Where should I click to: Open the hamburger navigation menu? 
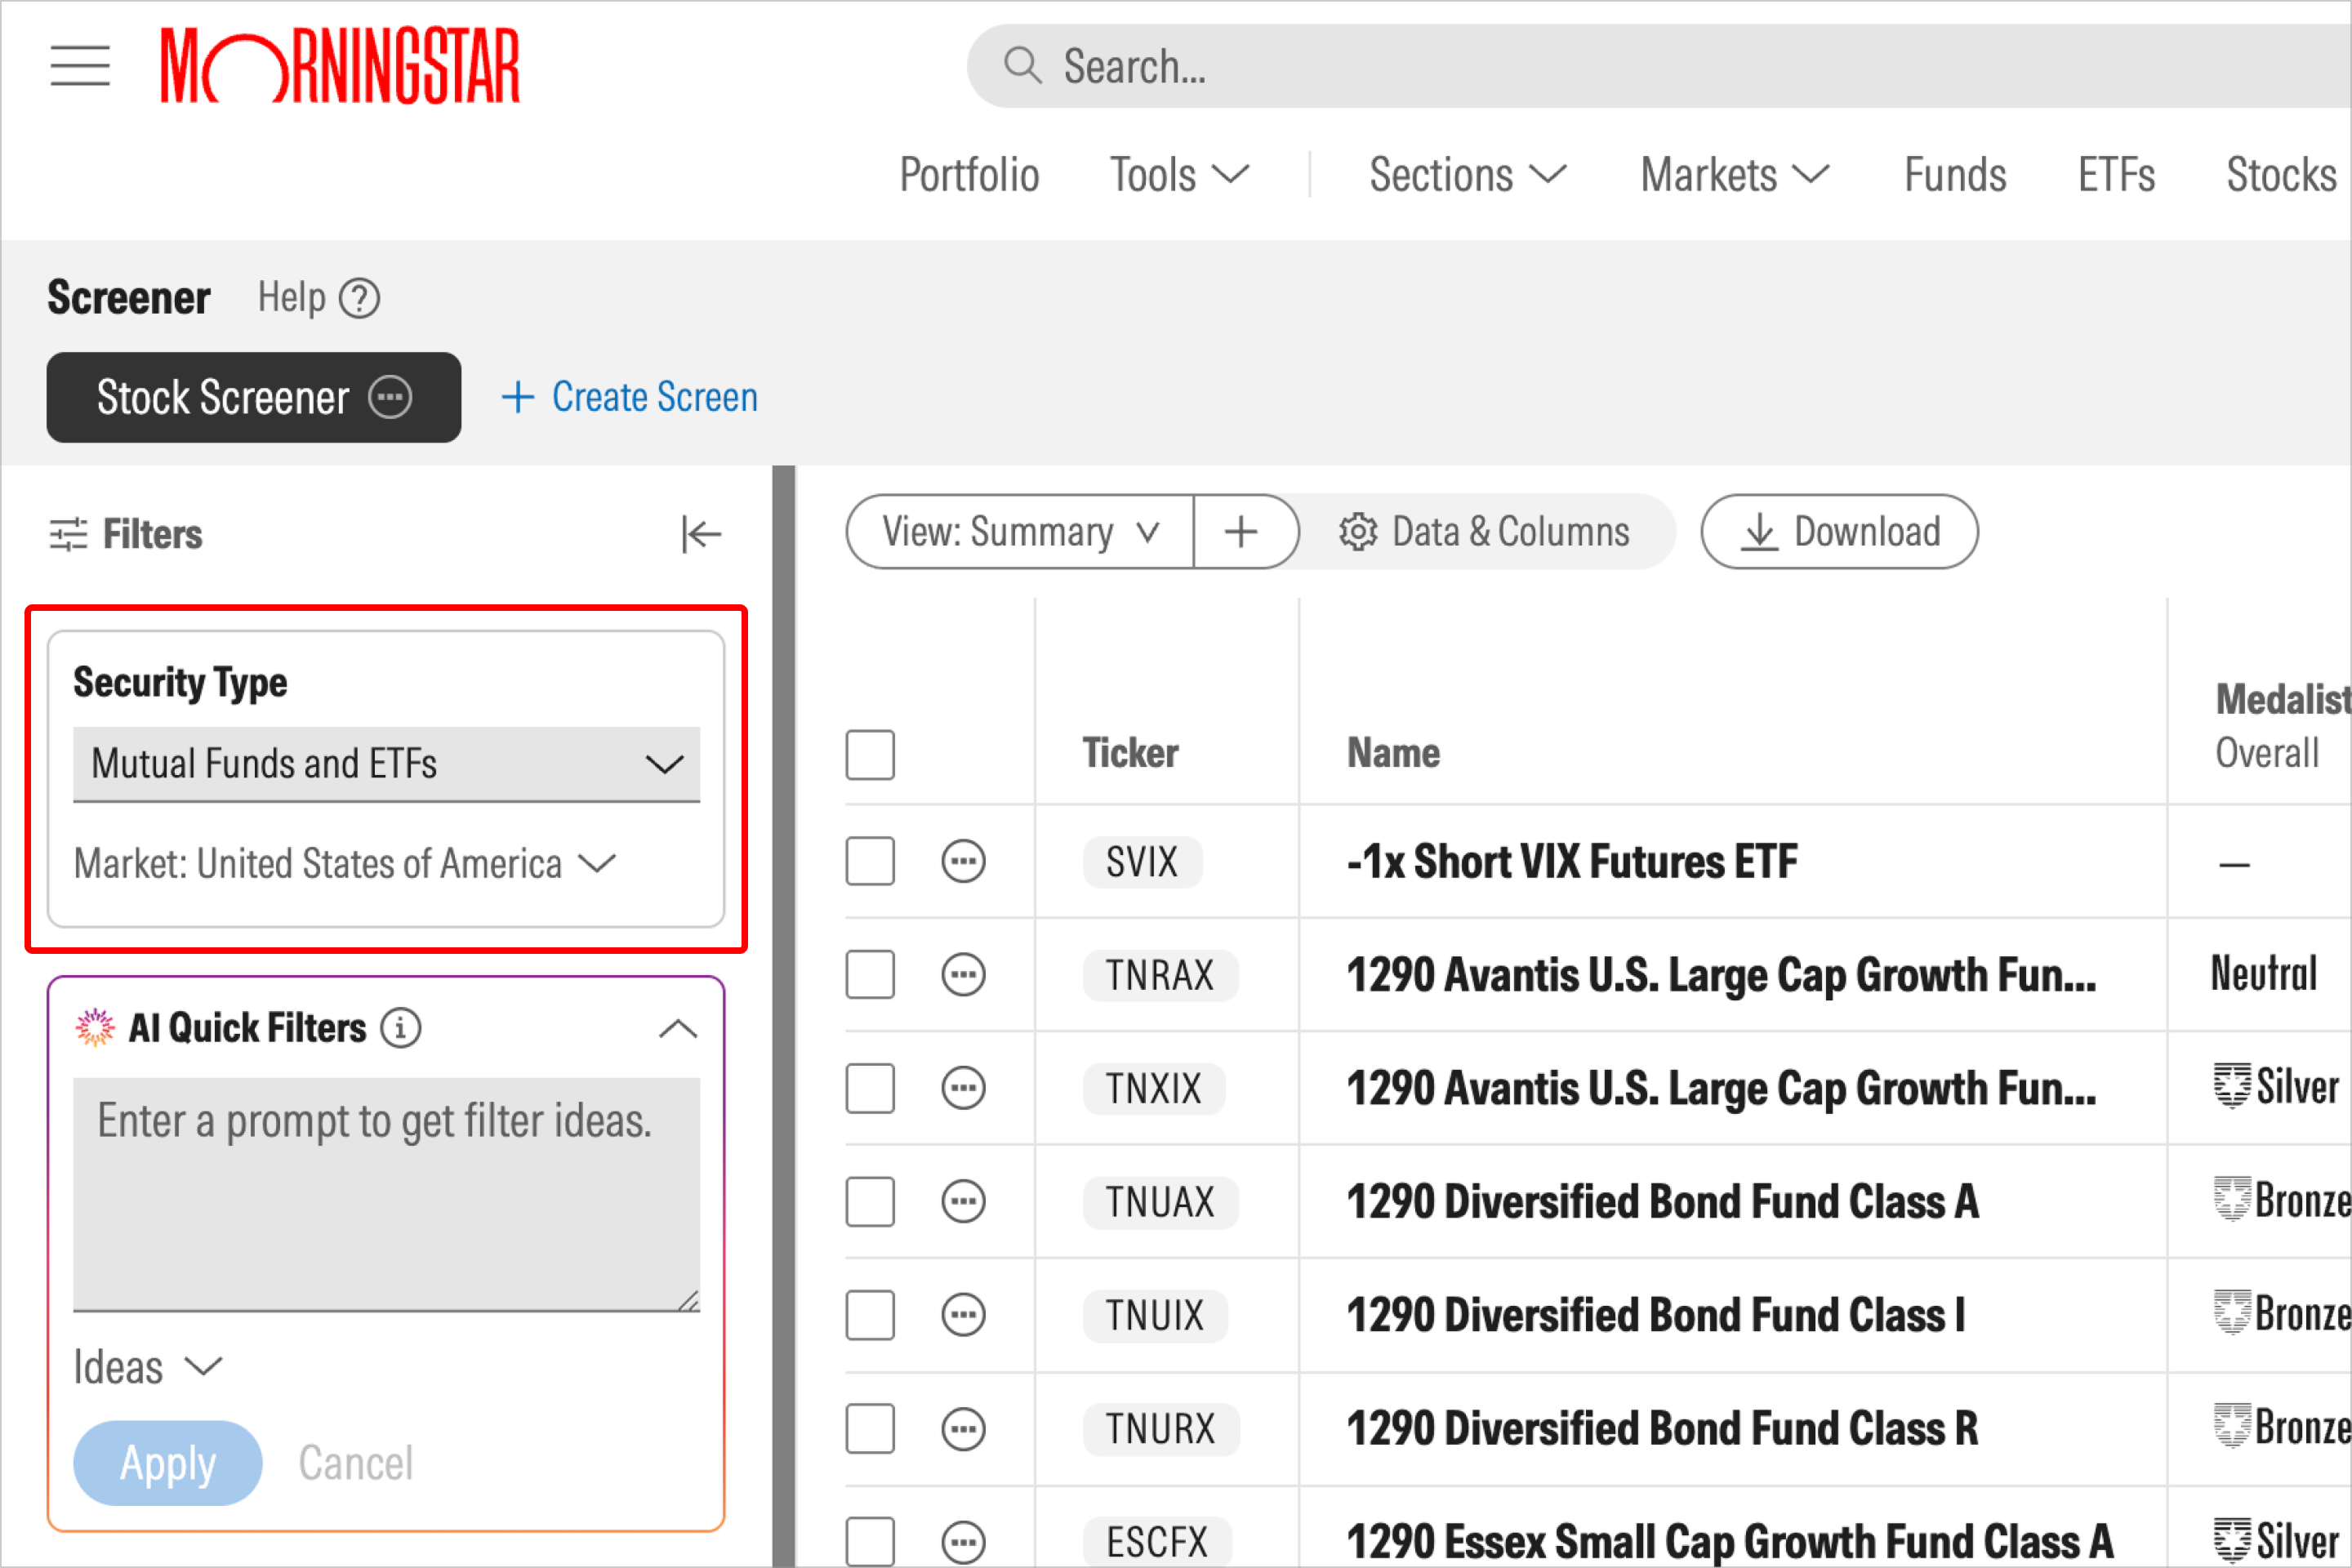point(80,66)
